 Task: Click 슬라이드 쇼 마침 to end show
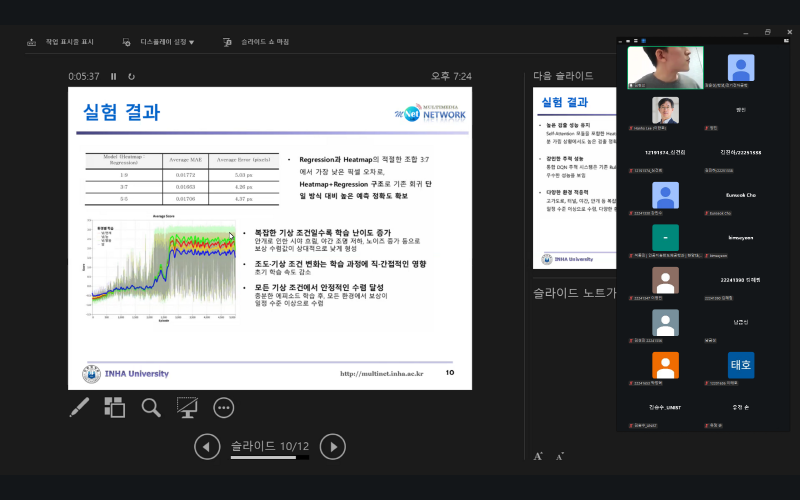tap(256, 42)
